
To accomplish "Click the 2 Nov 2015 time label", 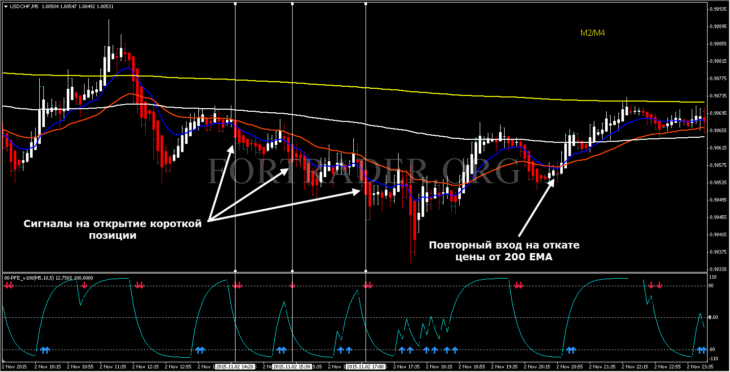I will coord(15,367).
